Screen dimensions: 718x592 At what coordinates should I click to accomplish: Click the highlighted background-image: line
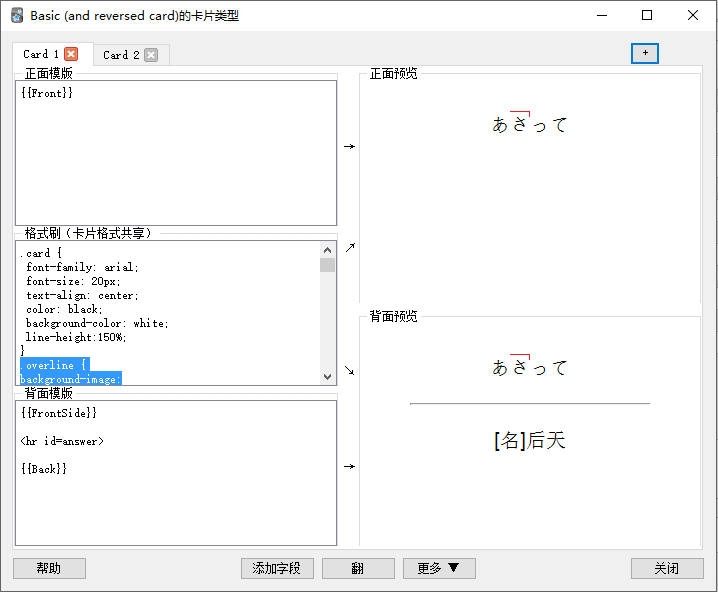pyautogui.click(x=71, y=379)
